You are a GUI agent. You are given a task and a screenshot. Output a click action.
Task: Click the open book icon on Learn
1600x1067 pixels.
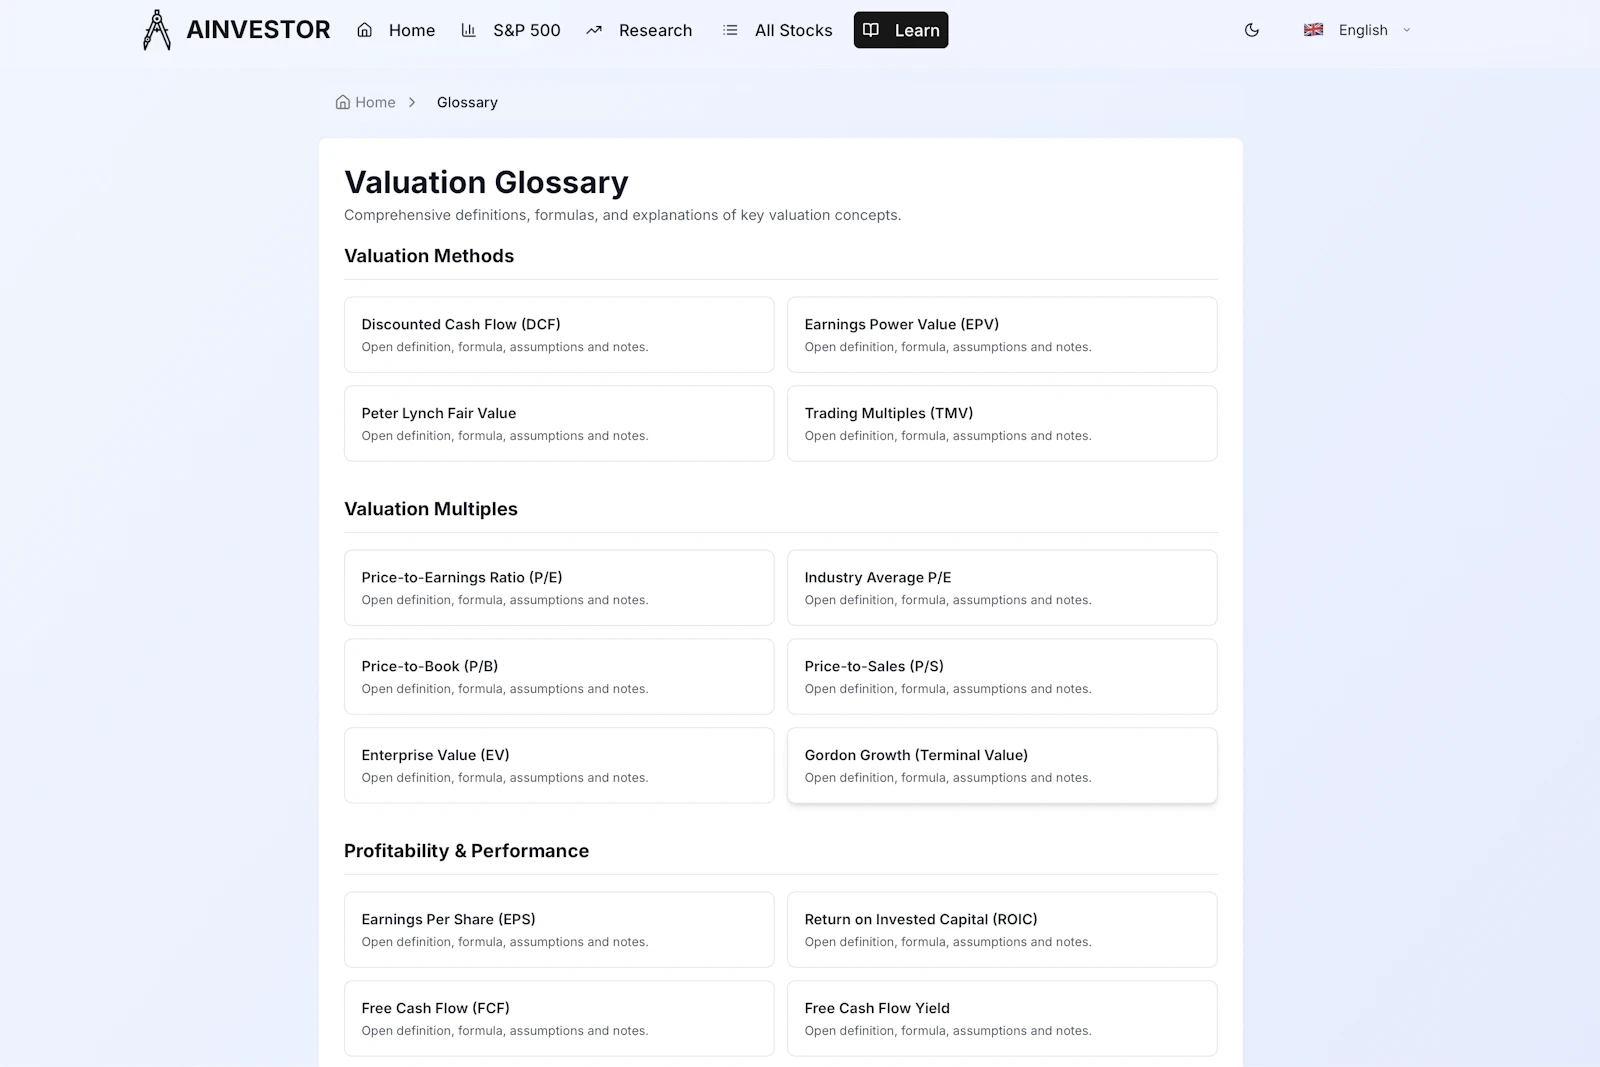(871, 30)
